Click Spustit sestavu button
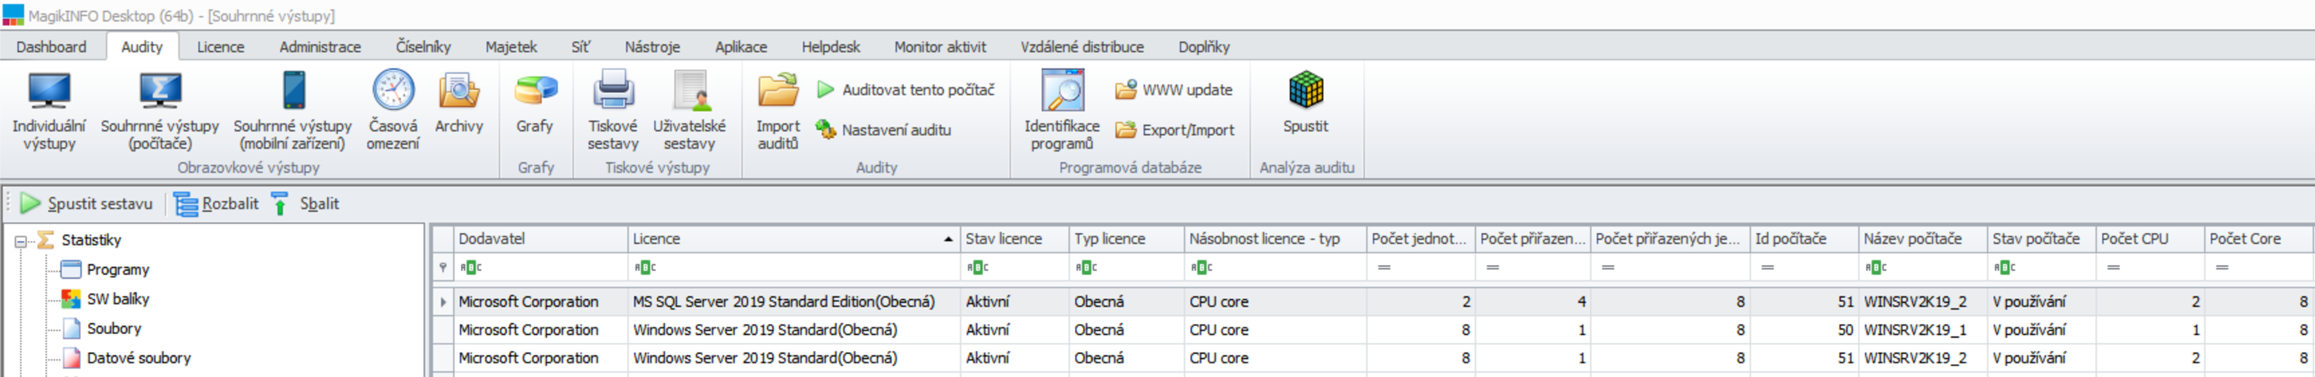Screen dimensions: 2315x377 87,204
